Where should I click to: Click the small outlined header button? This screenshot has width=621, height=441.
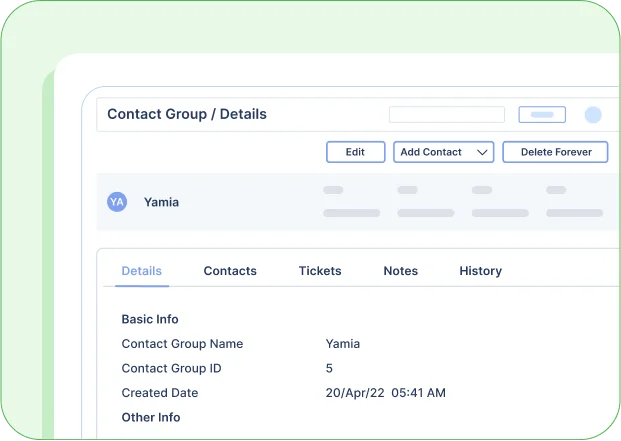542,114
